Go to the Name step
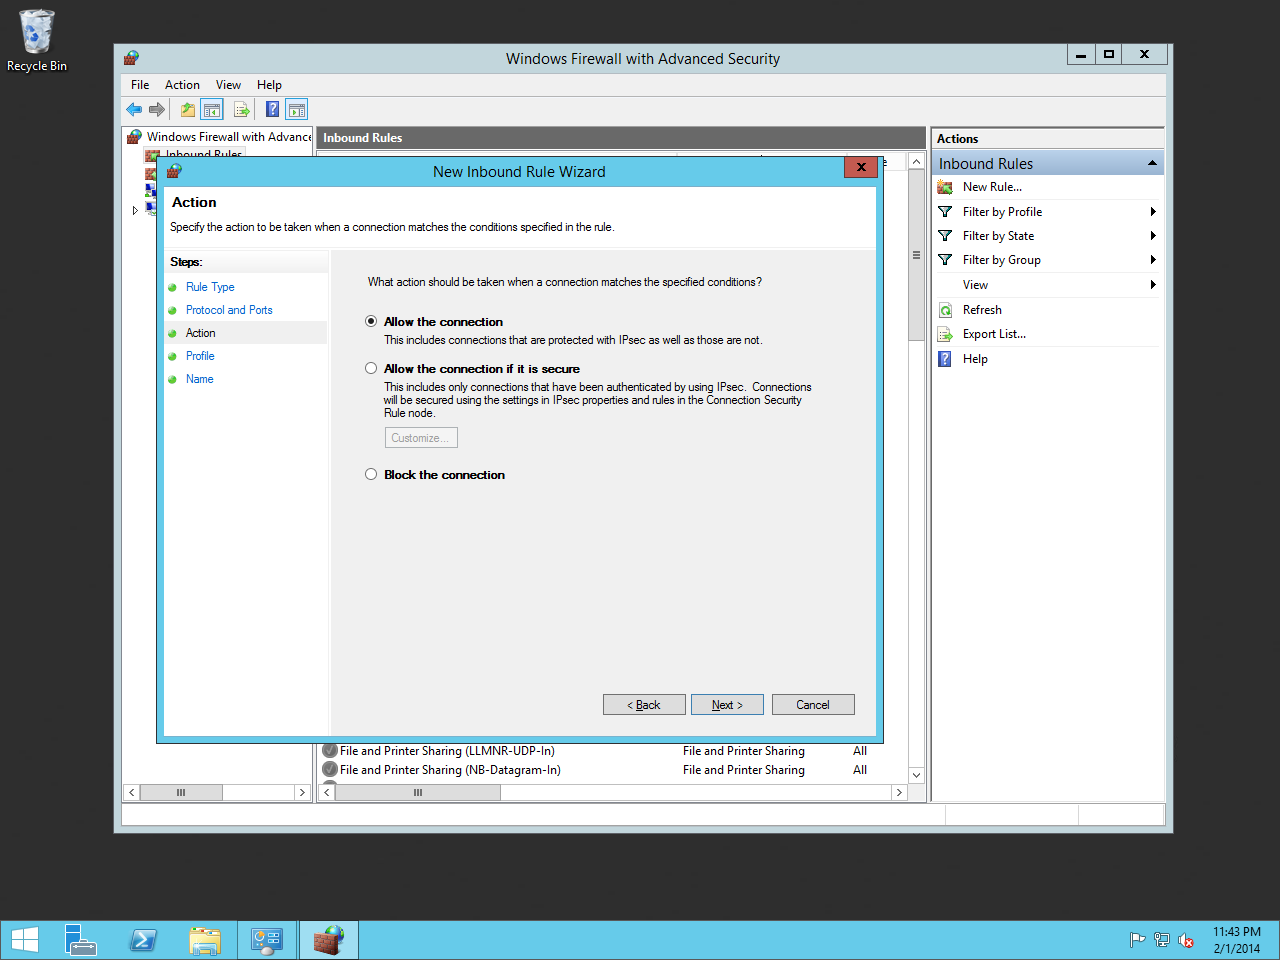Viewport: 1280px width, 960px height. point(199,379)
